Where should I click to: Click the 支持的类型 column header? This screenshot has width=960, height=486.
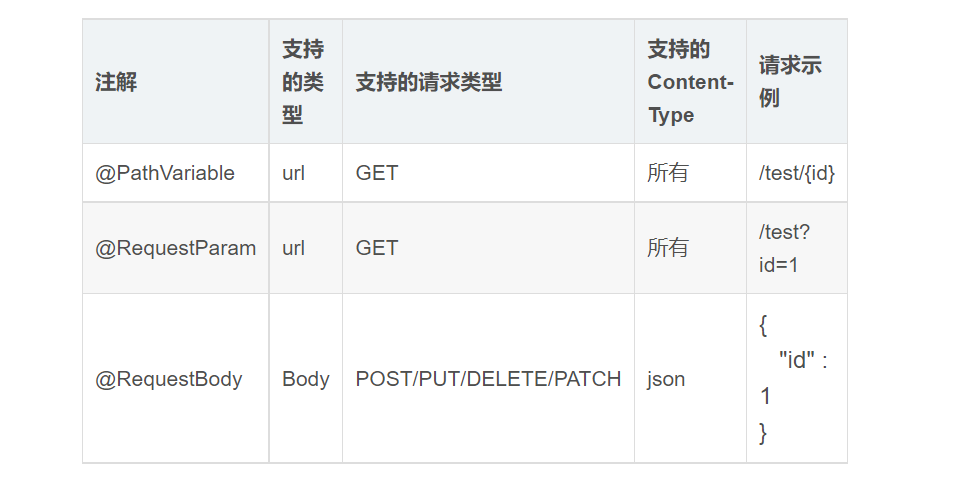303,82
